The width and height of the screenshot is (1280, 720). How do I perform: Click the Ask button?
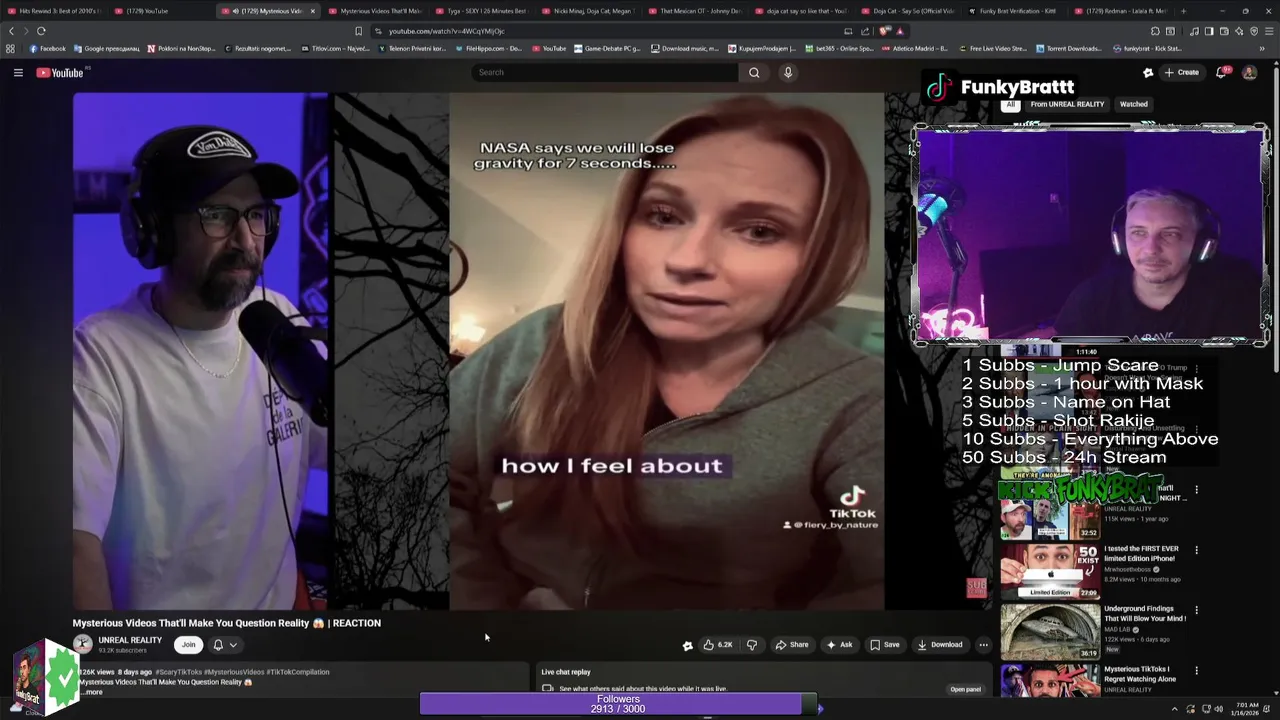[839, 645]
